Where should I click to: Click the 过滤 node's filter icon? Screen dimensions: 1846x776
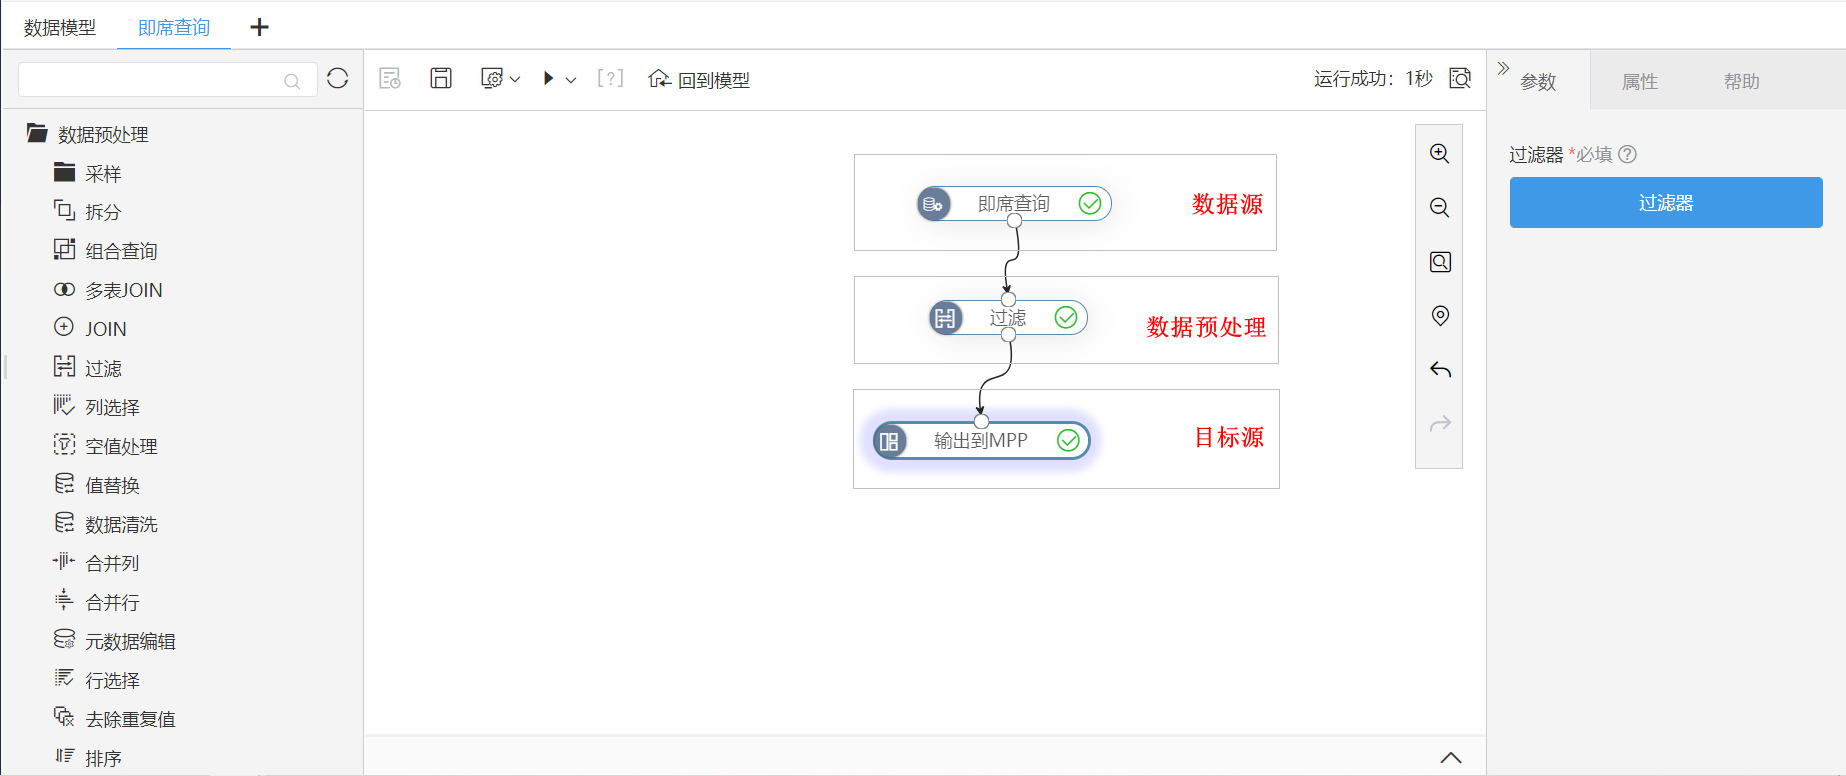945,318
